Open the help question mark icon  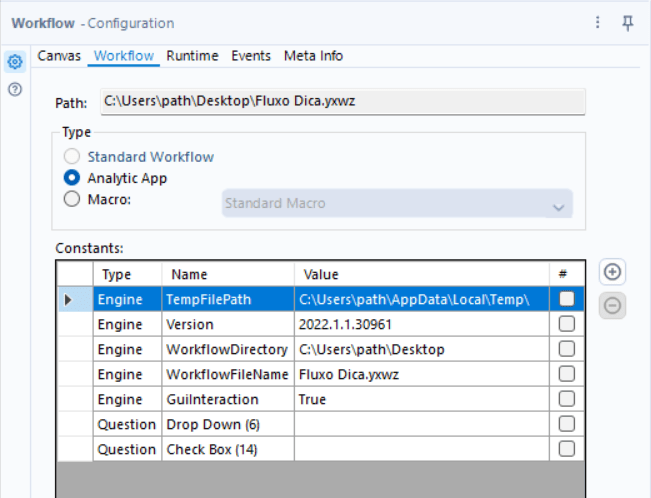pos(15,89)
